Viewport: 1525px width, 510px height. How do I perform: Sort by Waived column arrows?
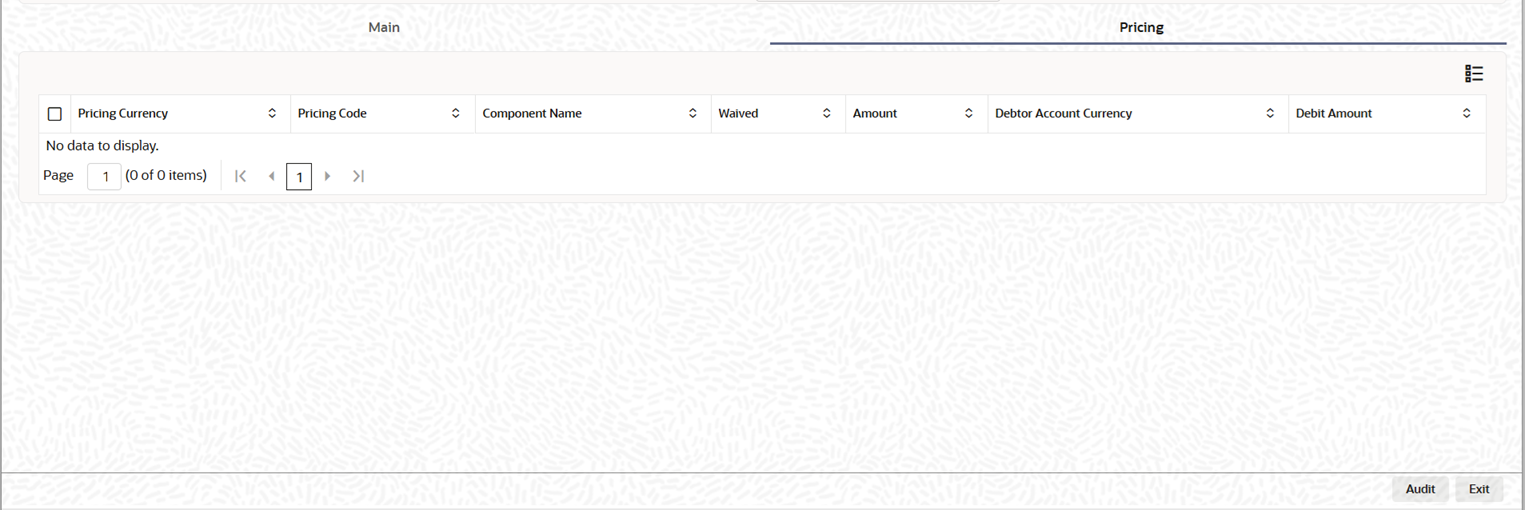pyautogui.click(x=827, y=114)
